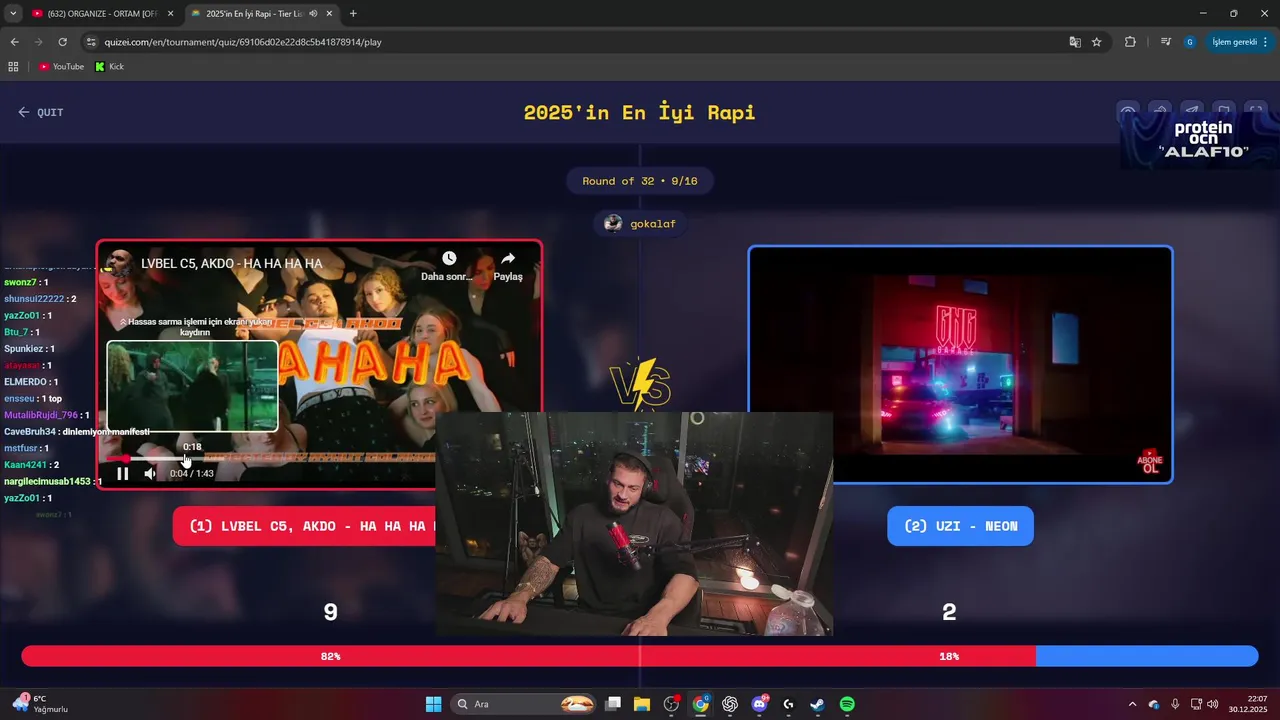Click the blue 18% vote bar

click(x=1147, y=656)
